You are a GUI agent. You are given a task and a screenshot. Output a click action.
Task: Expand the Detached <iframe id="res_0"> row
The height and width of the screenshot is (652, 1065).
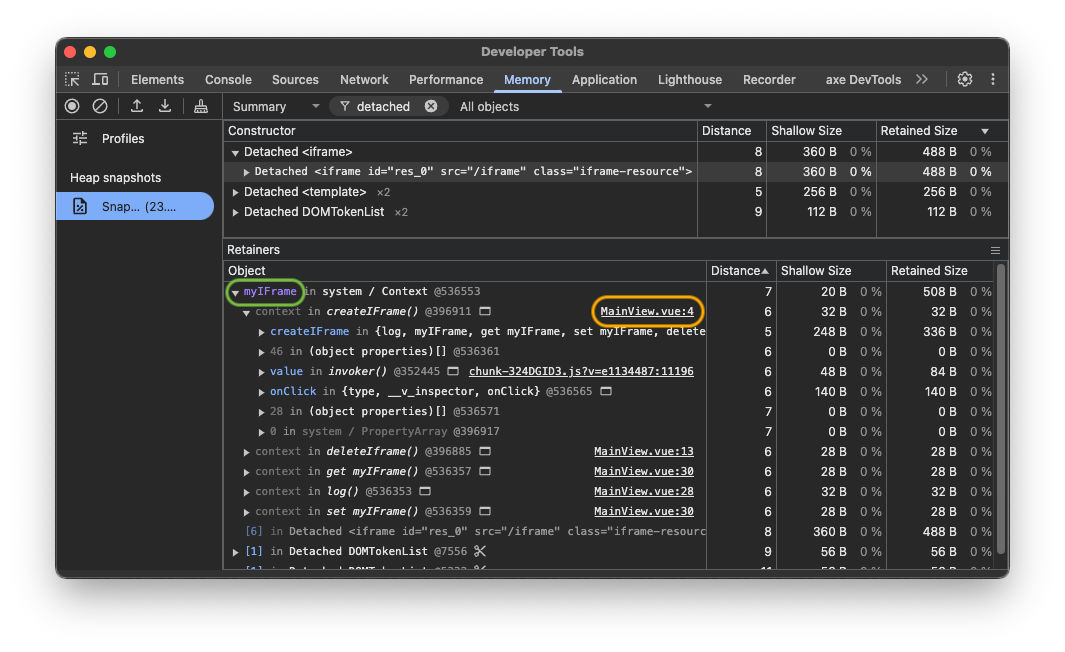point(246,173)
